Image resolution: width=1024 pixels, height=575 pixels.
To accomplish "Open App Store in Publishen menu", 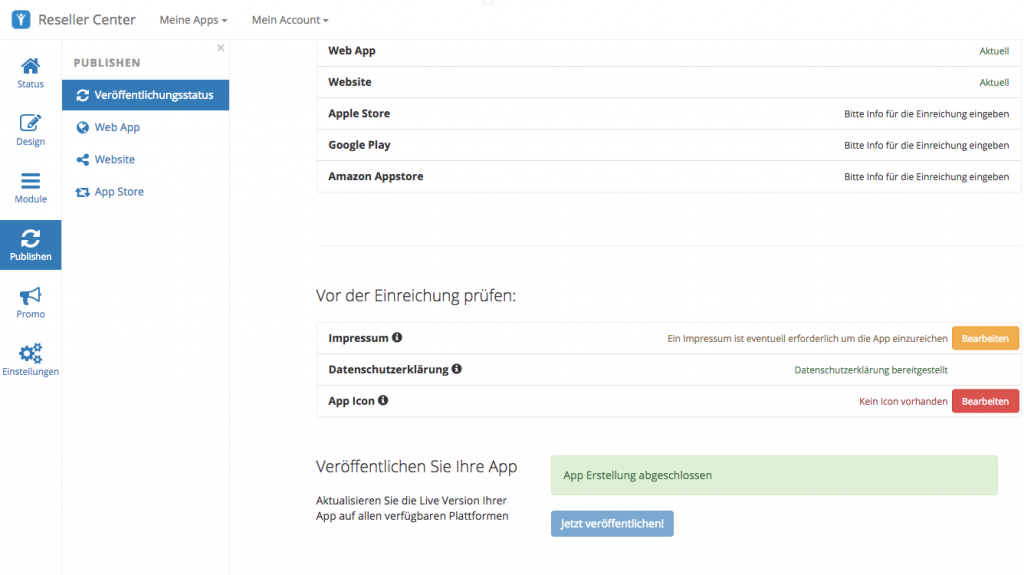I will pyautogui.click(x=119, y=192).
